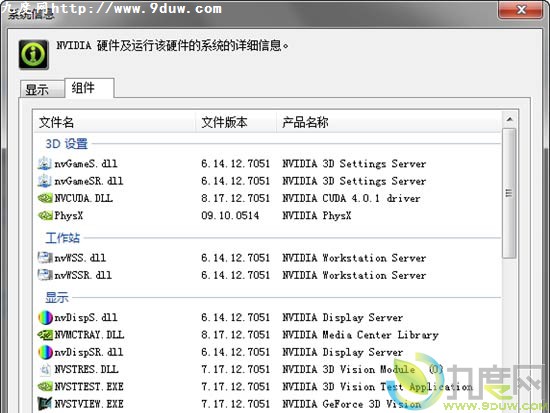Click the PhysX row NVIDIA icon
Viewport: 550px width, 413px height.
click(45, 215)
